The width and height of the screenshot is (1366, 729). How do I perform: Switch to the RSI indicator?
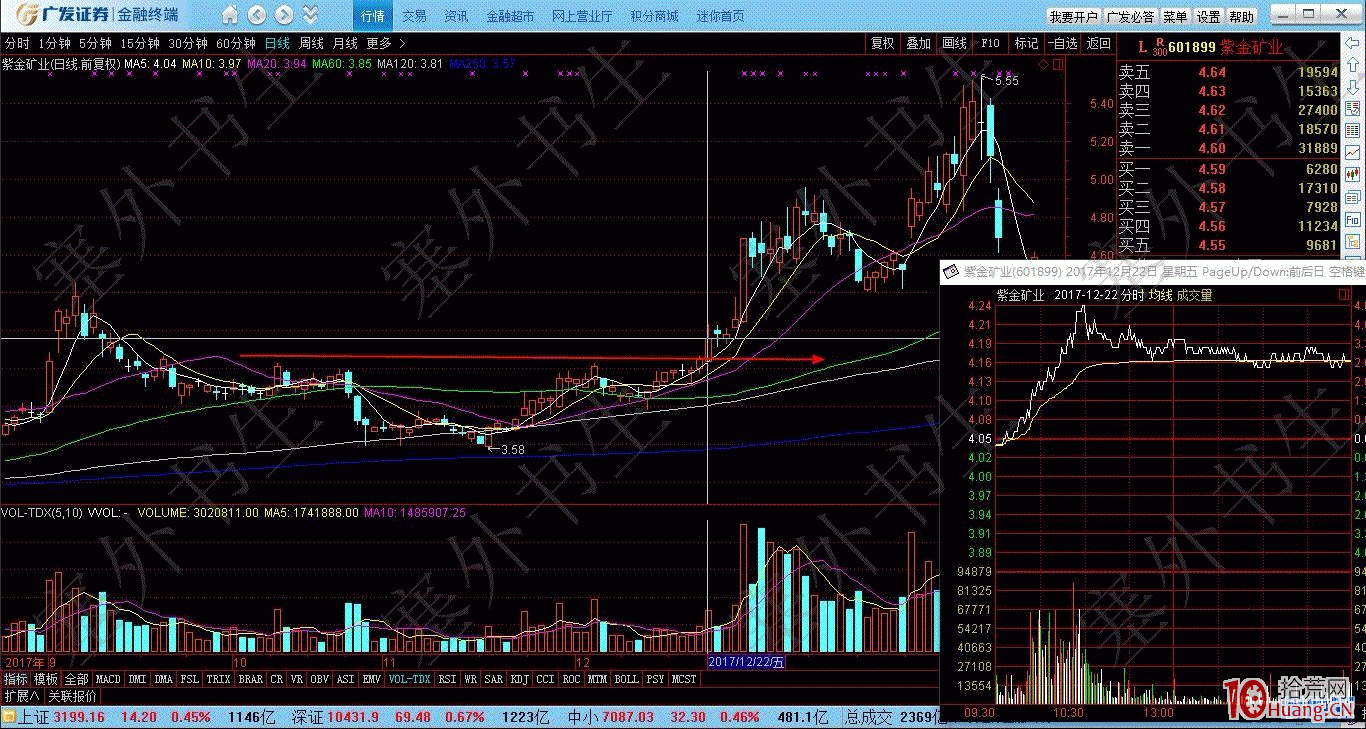(447, 679)
